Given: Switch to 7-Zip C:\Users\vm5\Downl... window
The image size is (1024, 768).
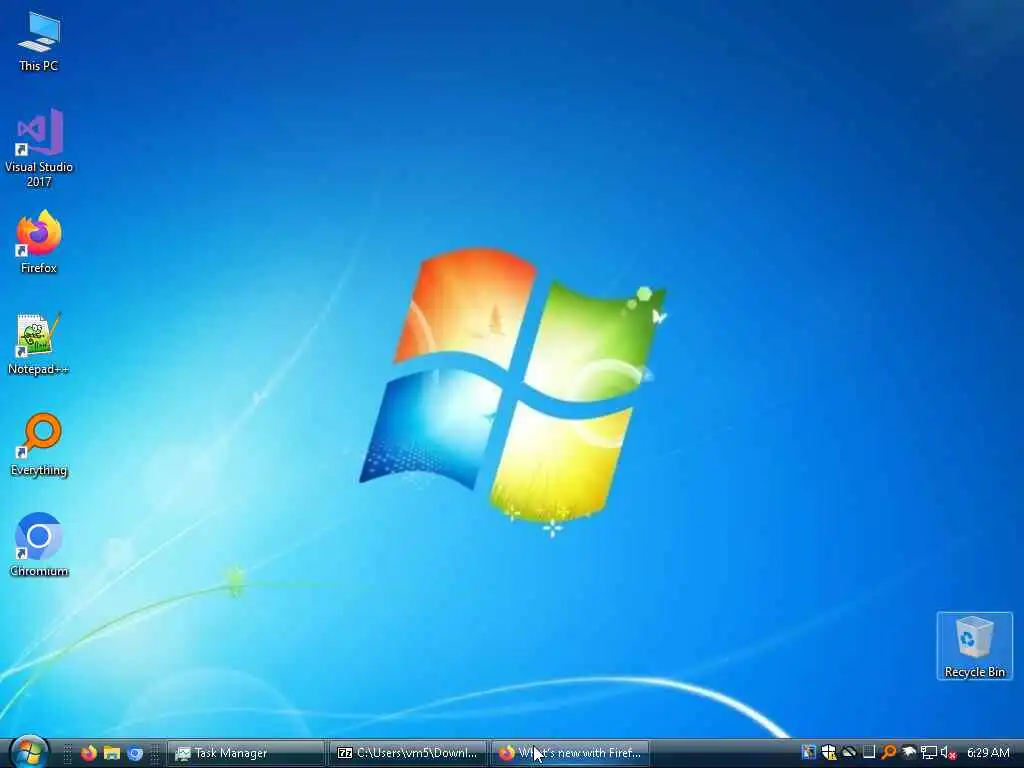Looking at the screenshot, I should 408,753.
